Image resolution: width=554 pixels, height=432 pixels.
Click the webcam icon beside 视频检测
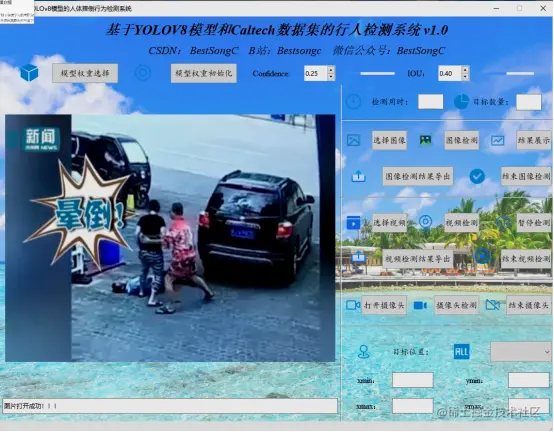[x=425, y=223]
